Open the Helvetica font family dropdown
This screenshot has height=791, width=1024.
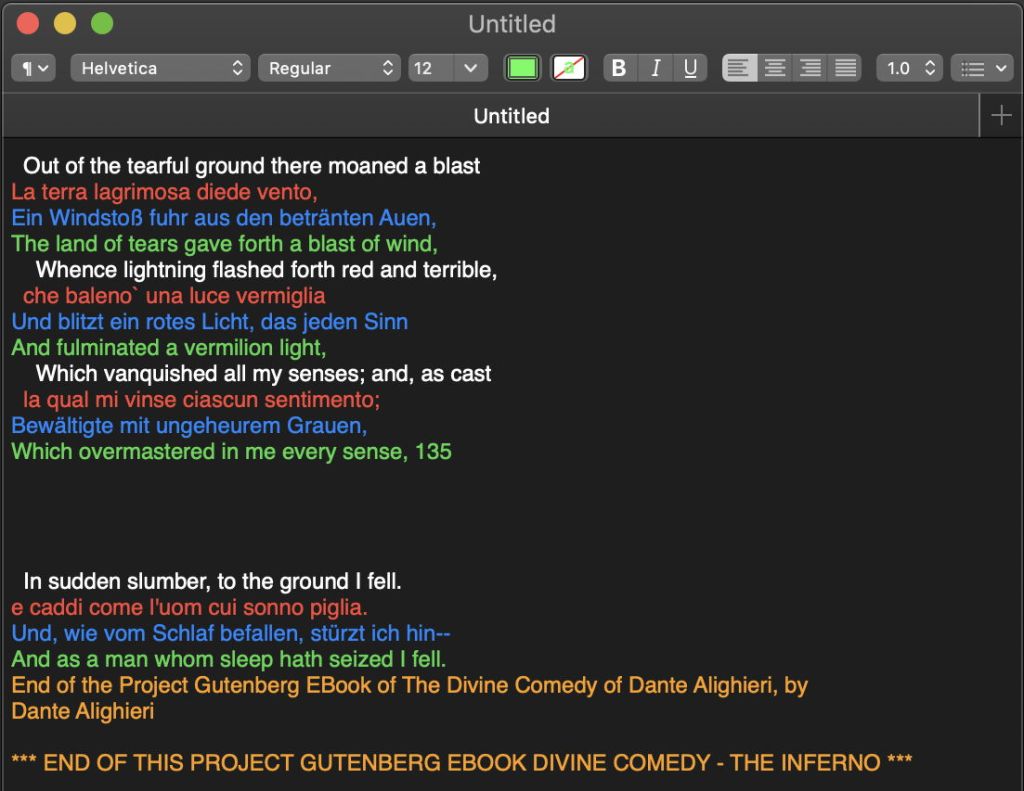160,68
